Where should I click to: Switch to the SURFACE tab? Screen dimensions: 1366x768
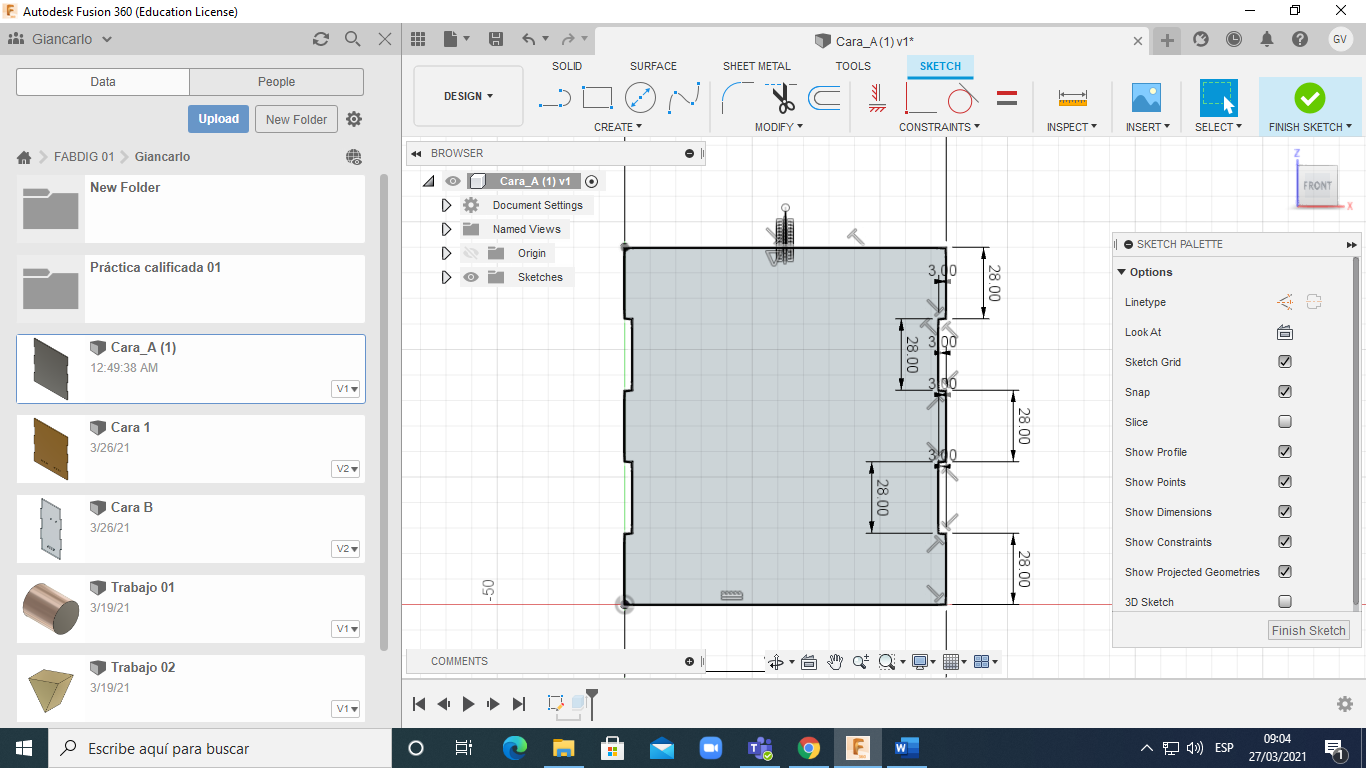(653, 66)
